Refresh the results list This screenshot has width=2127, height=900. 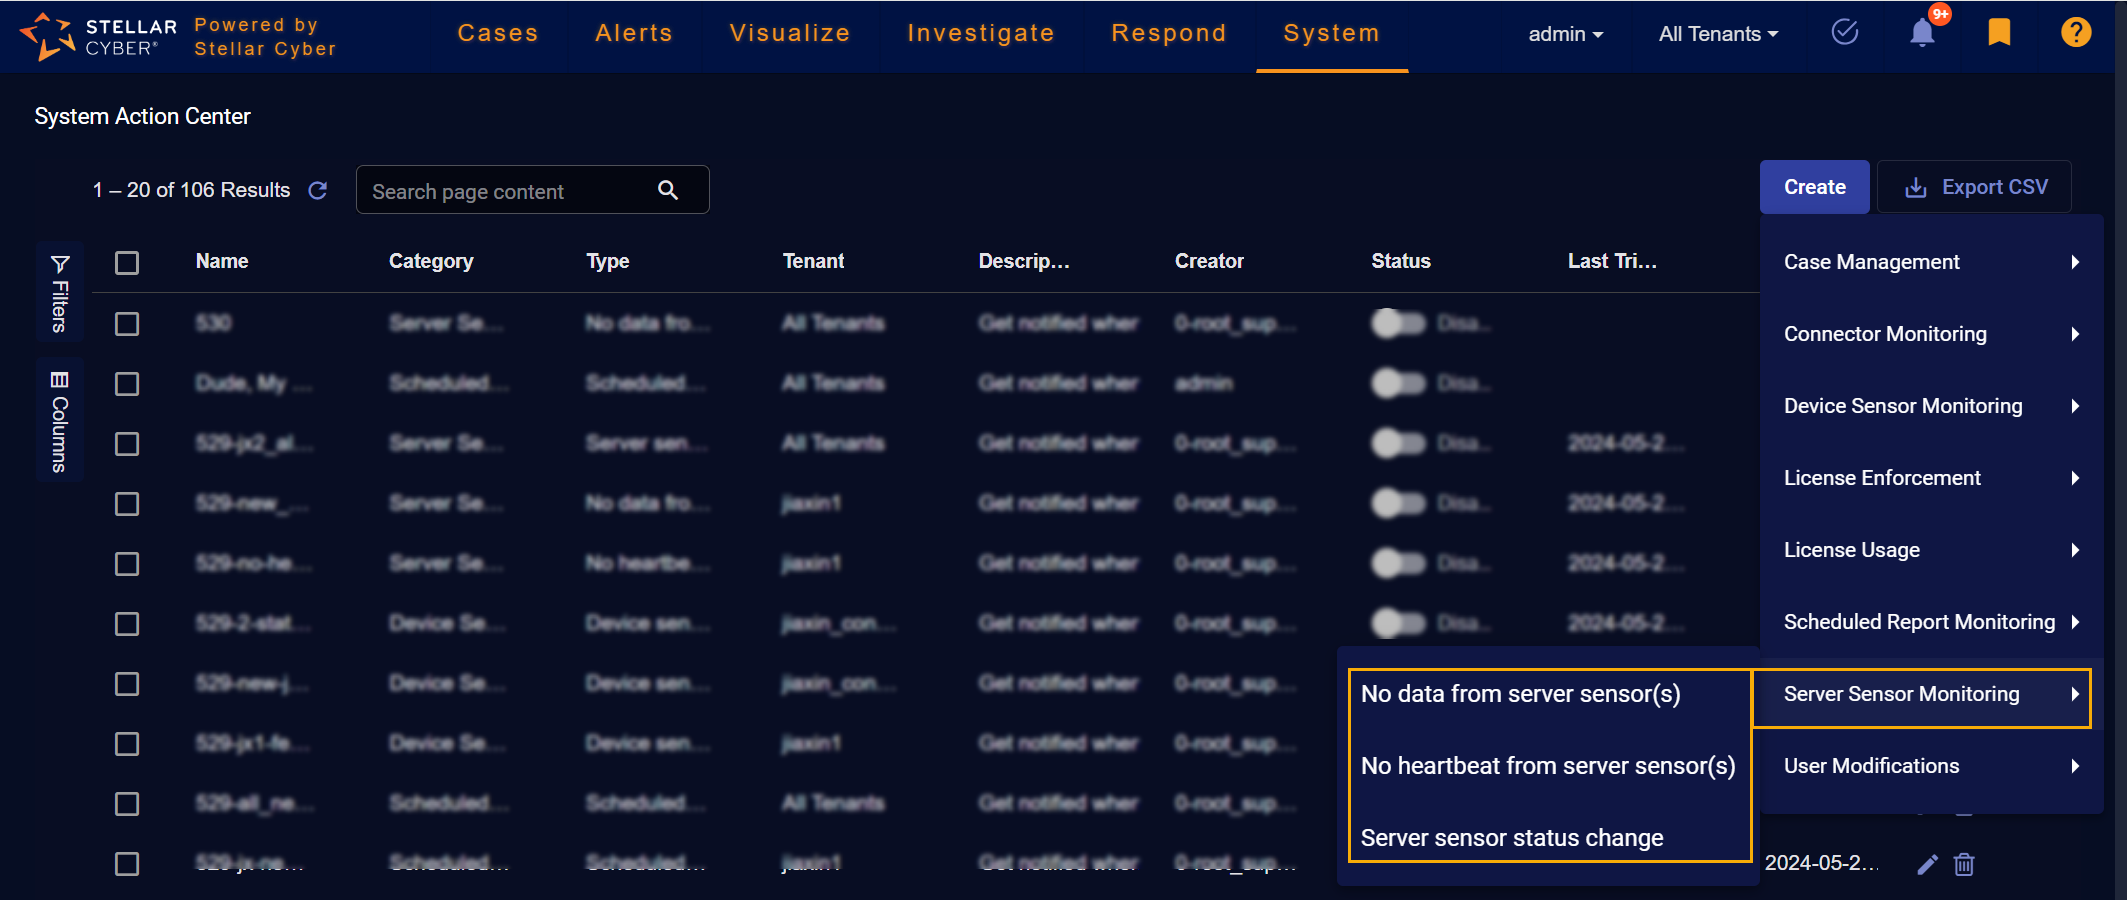[318, 190]
